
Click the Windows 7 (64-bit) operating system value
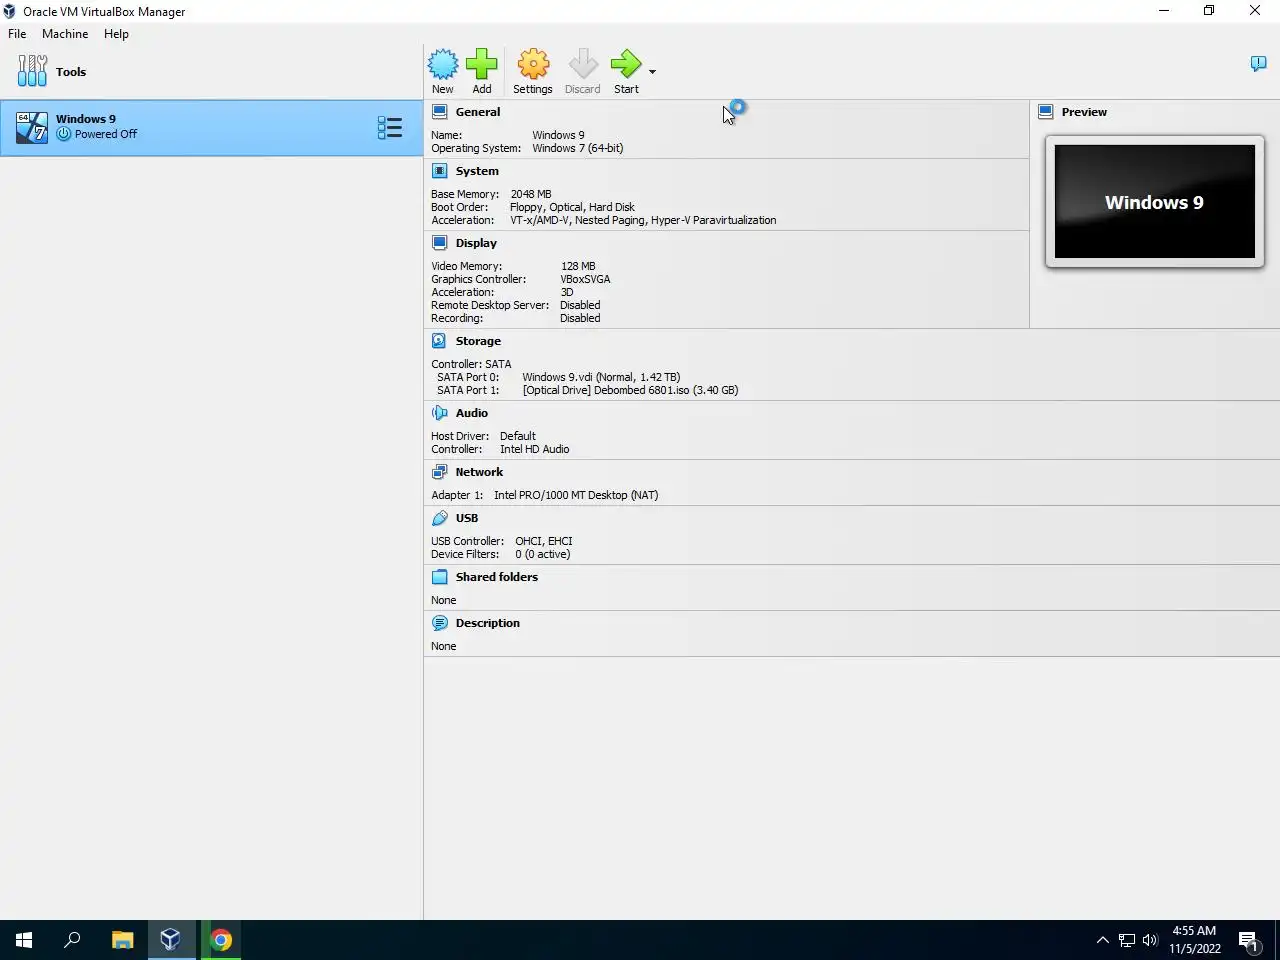coord(578,148)
